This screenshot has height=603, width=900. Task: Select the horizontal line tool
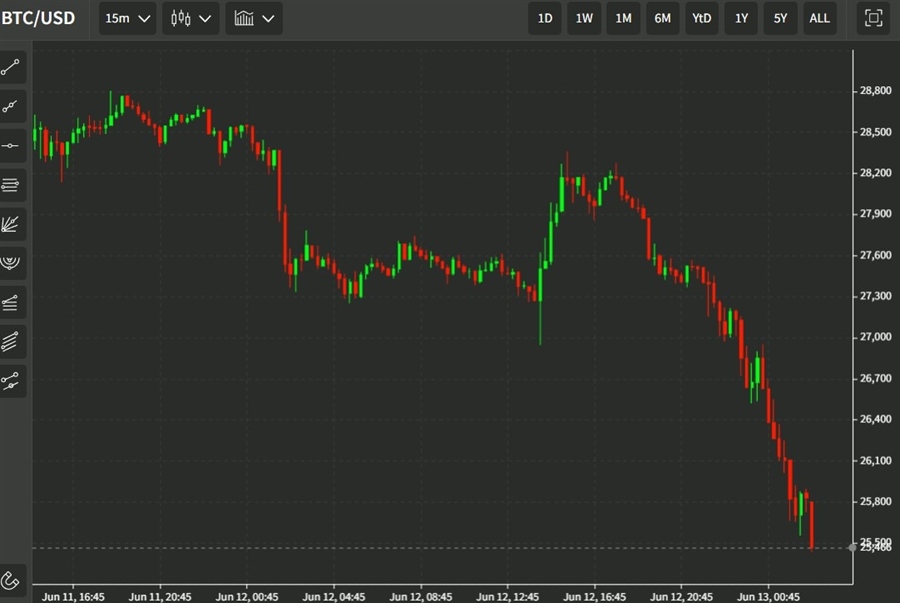point(11,146)
